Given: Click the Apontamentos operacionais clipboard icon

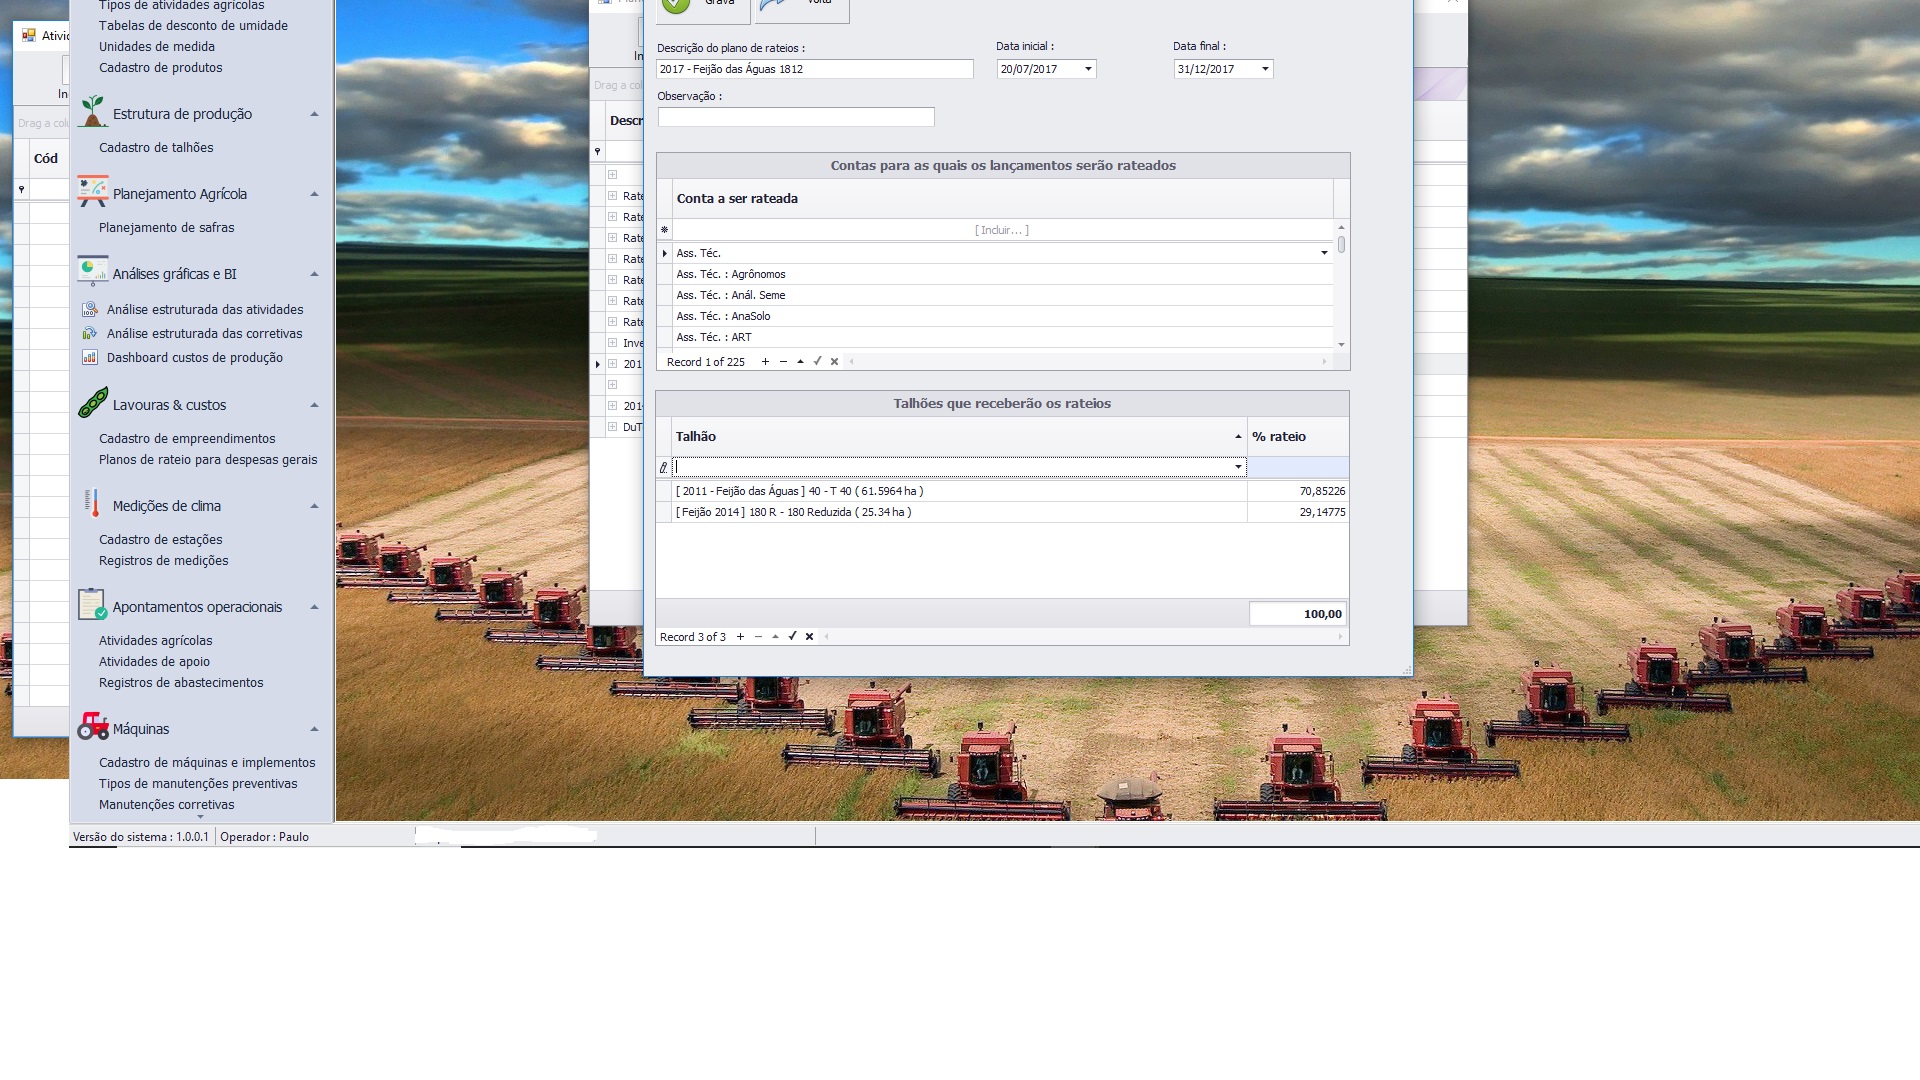Looking at the screenshot, I should pos(93,605).
